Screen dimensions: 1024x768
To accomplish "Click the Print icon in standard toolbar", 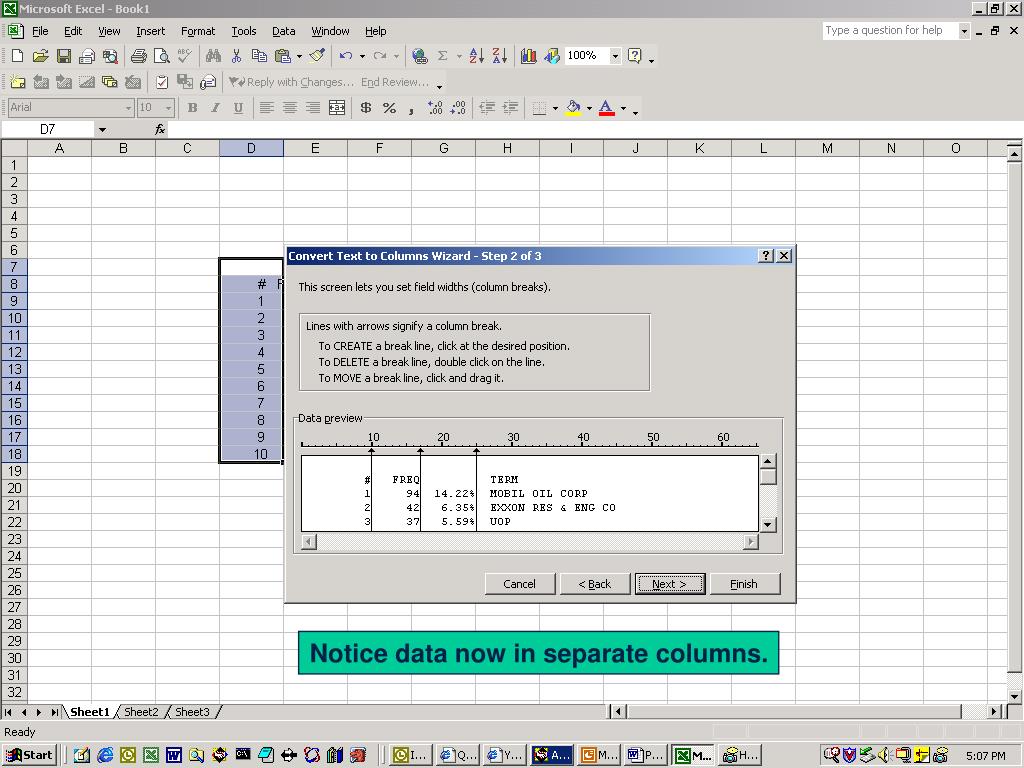I will pos(138,56).
